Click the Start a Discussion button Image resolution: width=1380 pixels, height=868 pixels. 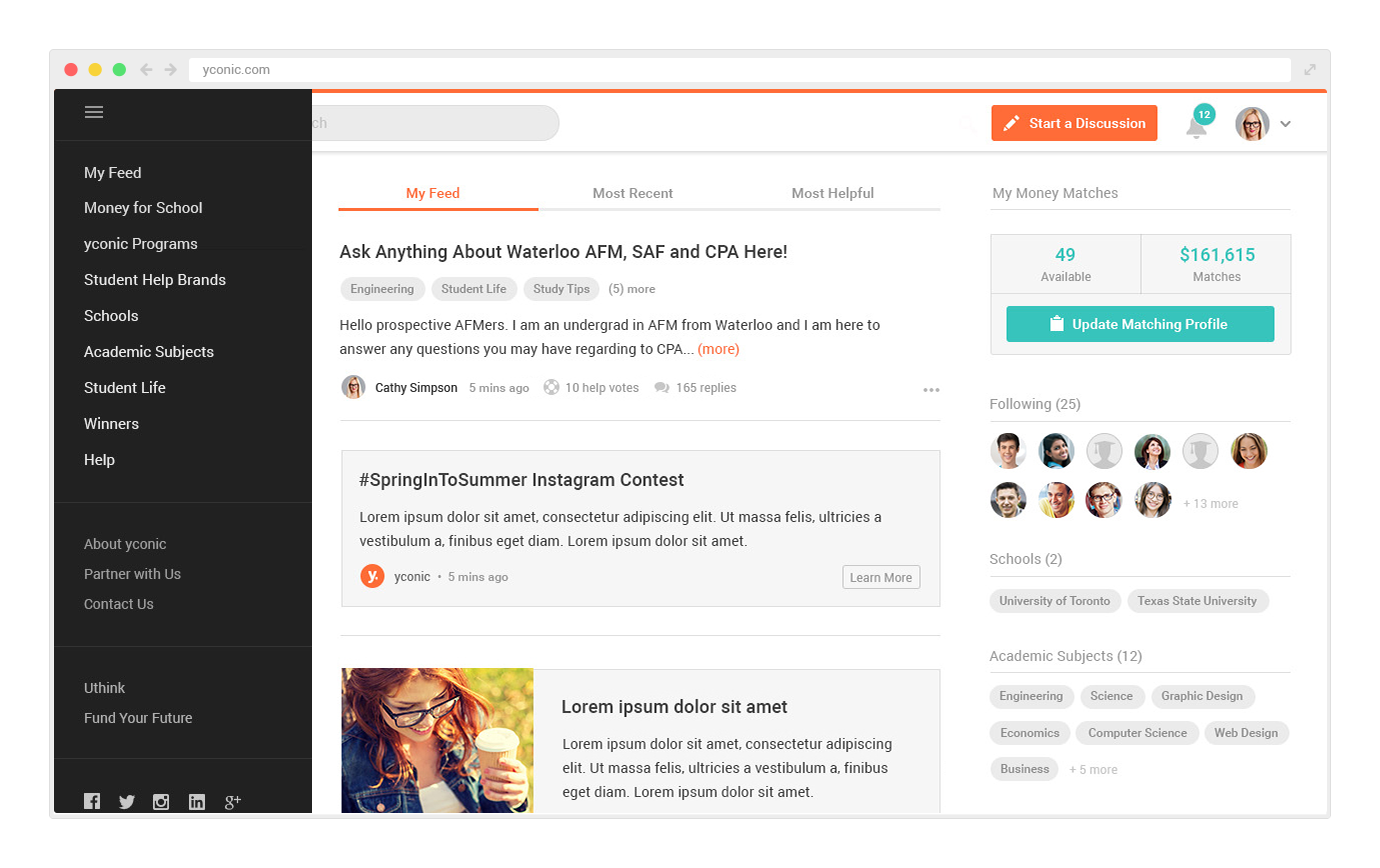pyautogui.click(x=1074, y=123)
